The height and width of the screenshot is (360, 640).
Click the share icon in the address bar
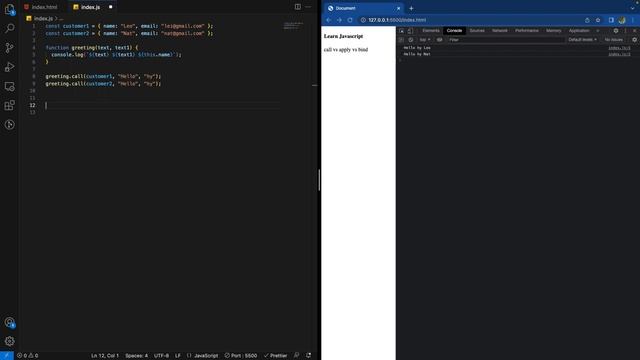(x=587, y=20)
